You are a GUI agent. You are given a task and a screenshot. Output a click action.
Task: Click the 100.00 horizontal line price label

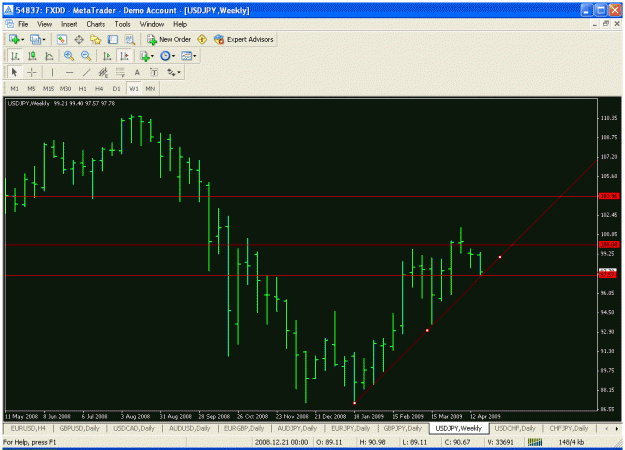tap(609, 244)
